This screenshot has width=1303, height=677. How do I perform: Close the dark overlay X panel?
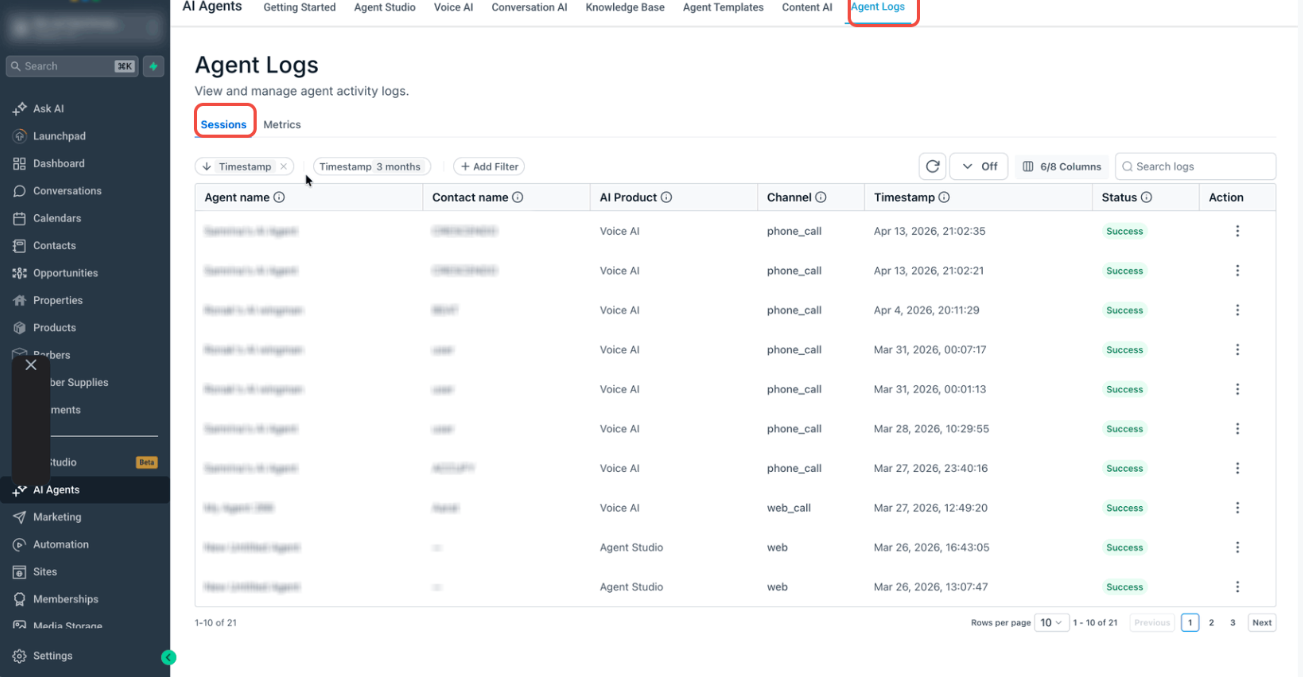pos(31,365)
